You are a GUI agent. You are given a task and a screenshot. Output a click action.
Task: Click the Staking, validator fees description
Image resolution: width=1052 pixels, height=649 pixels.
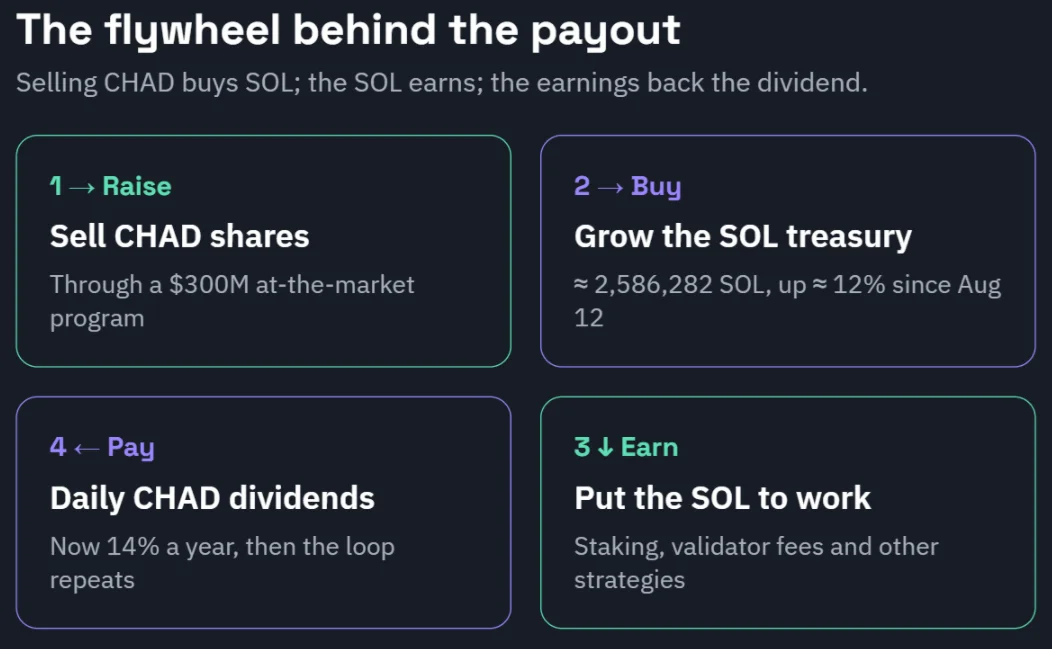coord(756,563)
